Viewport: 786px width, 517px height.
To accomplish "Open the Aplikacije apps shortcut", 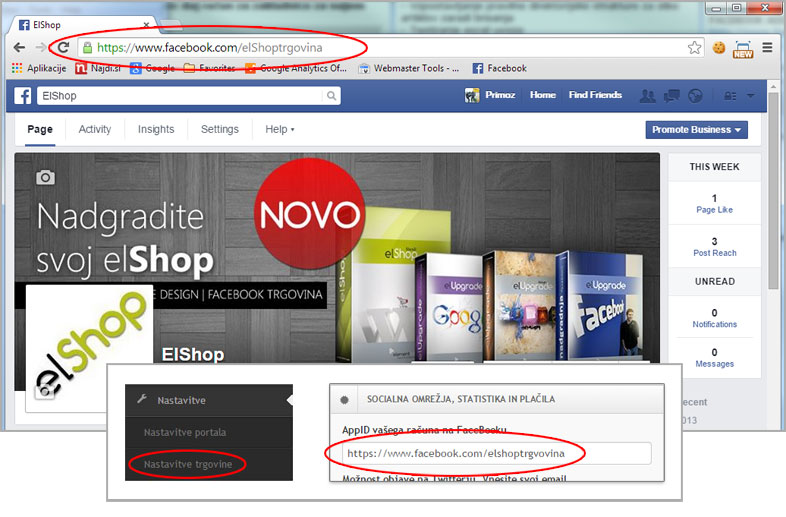I will (39, 68).
